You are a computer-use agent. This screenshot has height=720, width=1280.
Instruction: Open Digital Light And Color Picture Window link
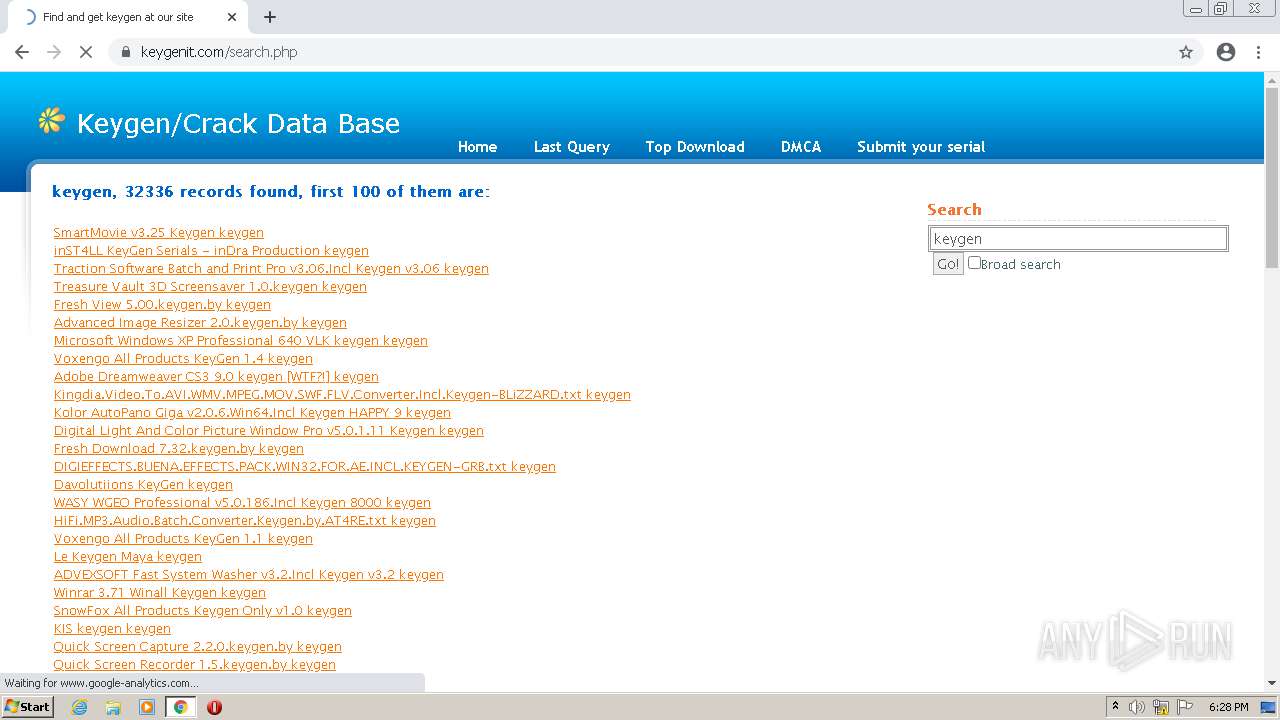[x=269, y=430]
